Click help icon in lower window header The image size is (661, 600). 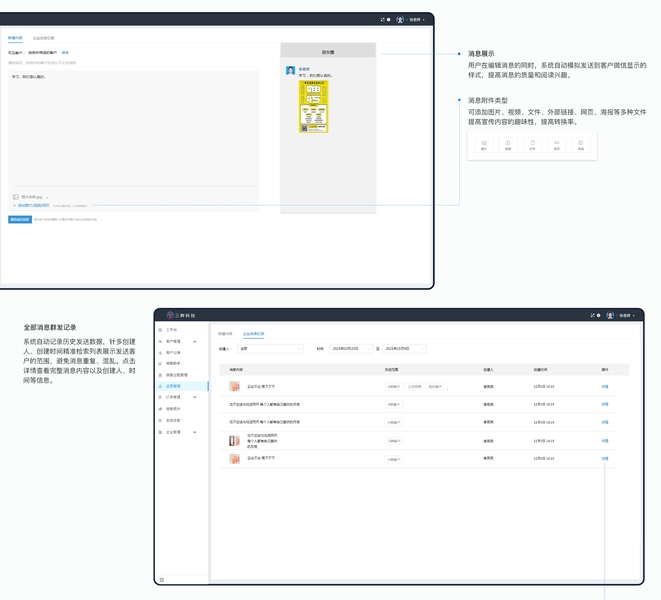pyautogui.click(x=598, y=315)
